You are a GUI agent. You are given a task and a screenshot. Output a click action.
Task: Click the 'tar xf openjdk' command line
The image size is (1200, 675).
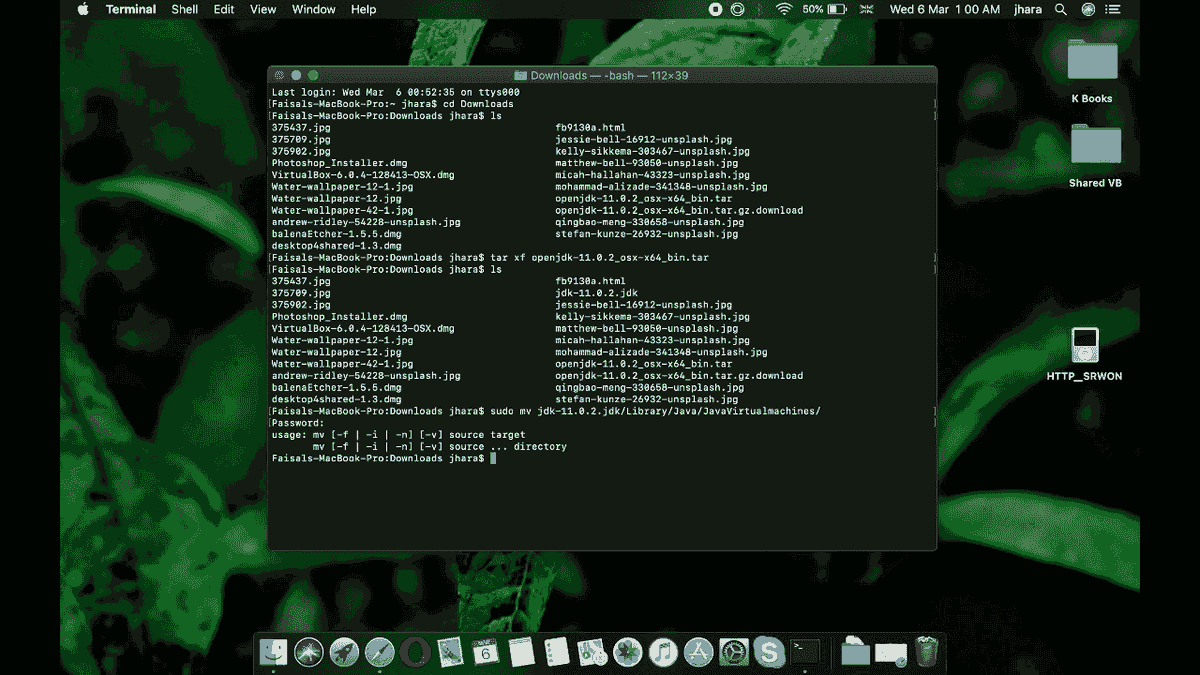point(490,258)
